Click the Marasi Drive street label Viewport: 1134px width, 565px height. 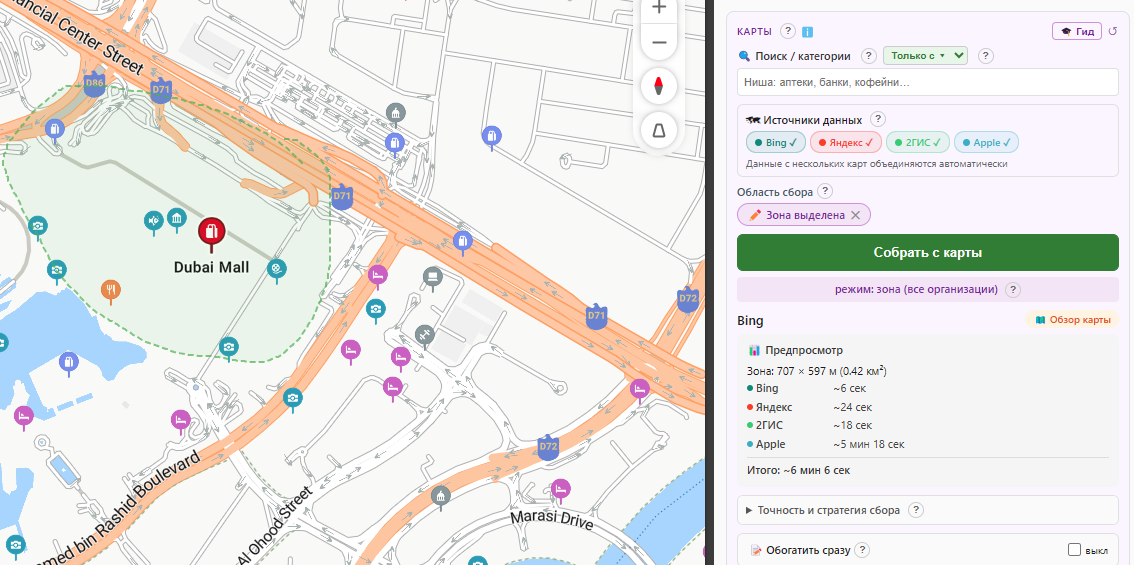coord(552,519)
